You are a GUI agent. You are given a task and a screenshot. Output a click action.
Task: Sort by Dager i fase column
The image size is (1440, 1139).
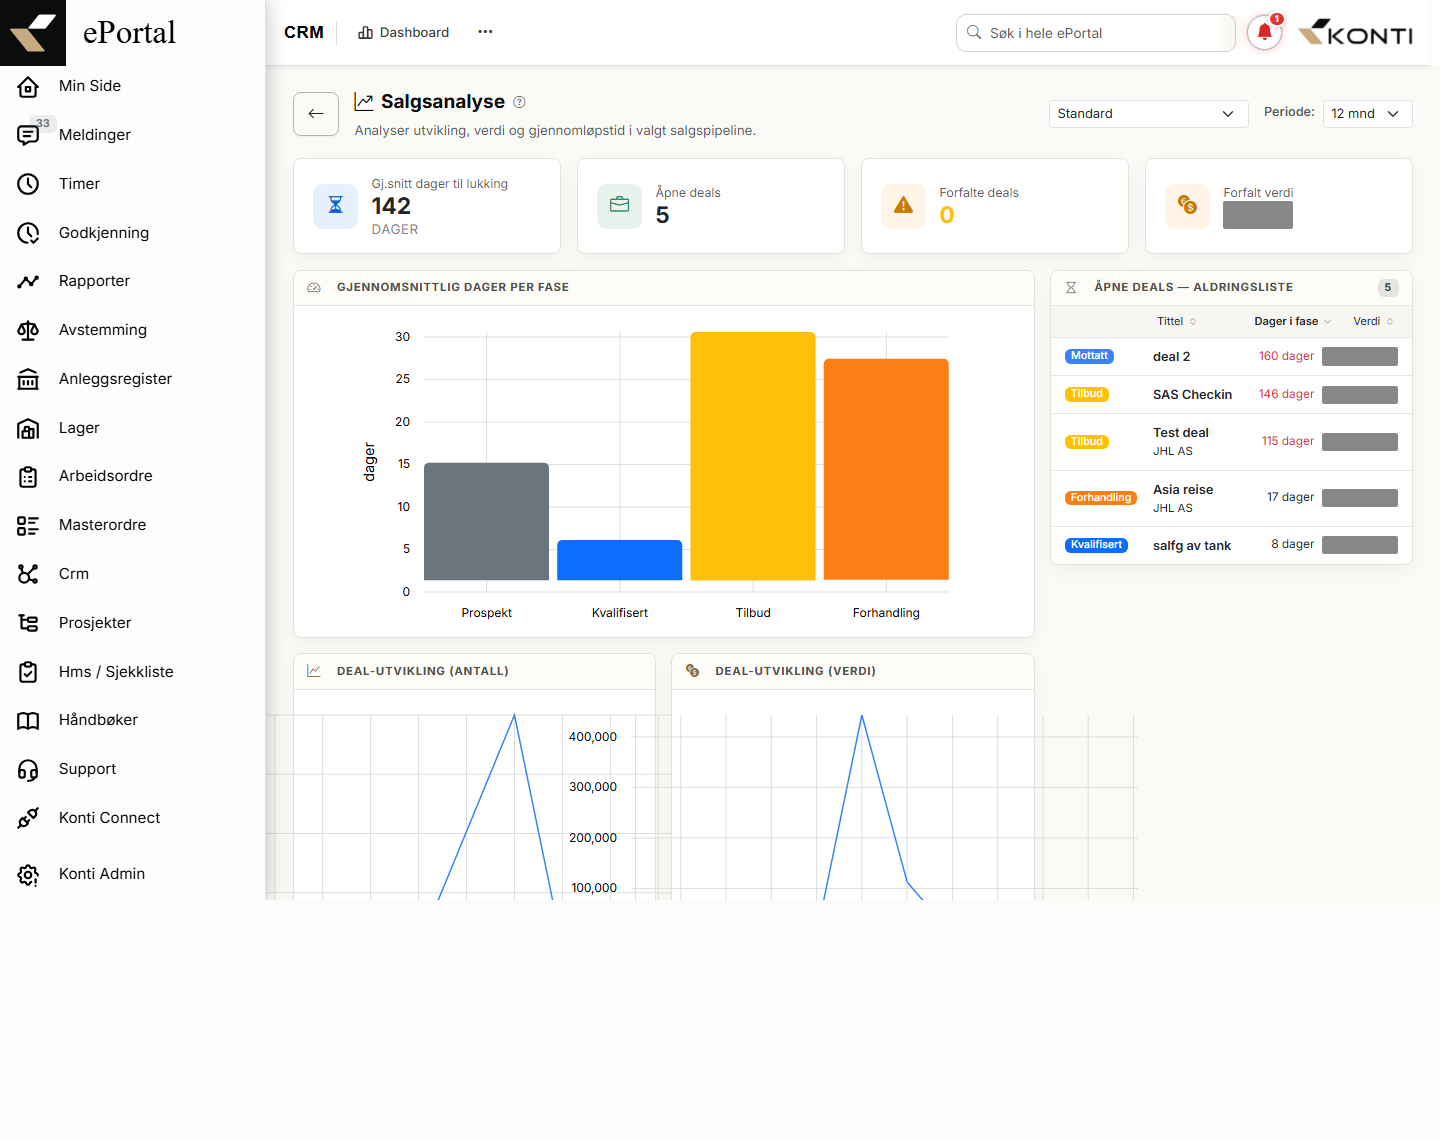coord(1293,321)
